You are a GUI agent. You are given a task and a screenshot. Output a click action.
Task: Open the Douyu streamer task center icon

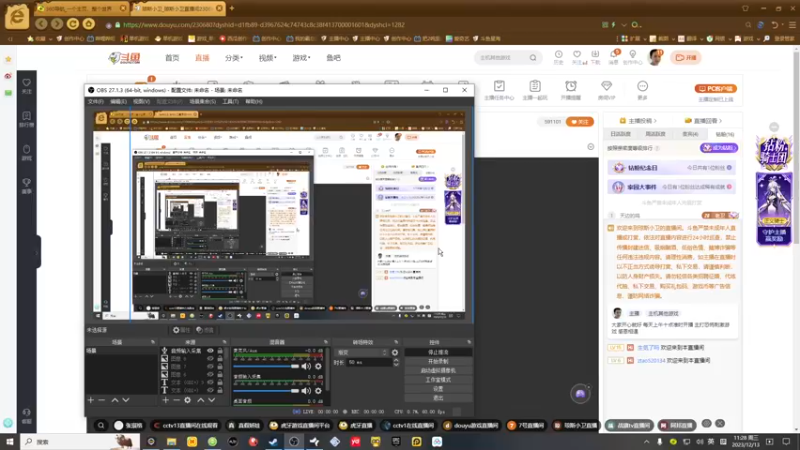click(499, 89)
